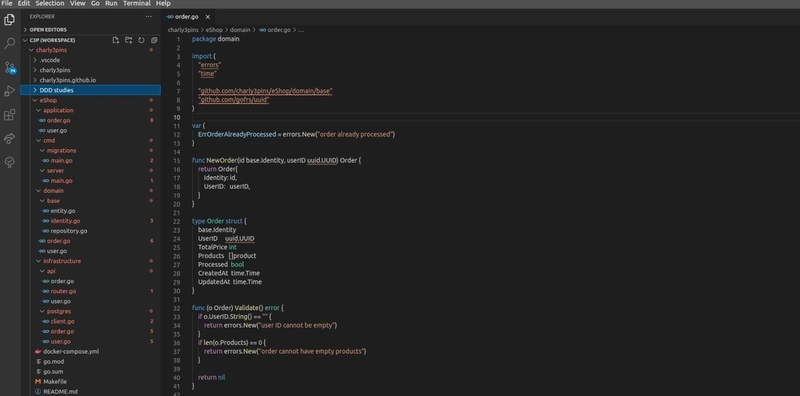Open the Extensions view icon
The height and width of the screenshot is (396, 800).
coord(9,115)
